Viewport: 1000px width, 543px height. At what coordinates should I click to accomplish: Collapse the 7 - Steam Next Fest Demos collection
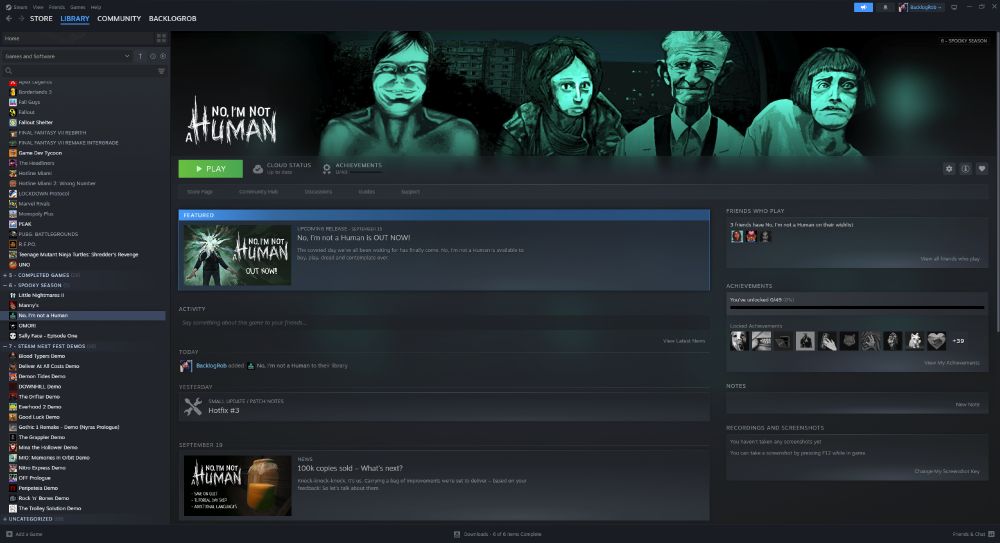5,346
